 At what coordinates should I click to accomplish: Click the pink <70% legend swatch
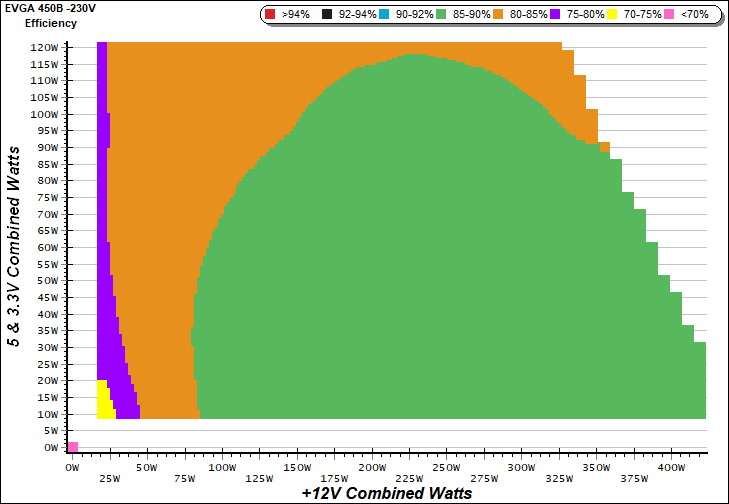[x=669, y=15]
